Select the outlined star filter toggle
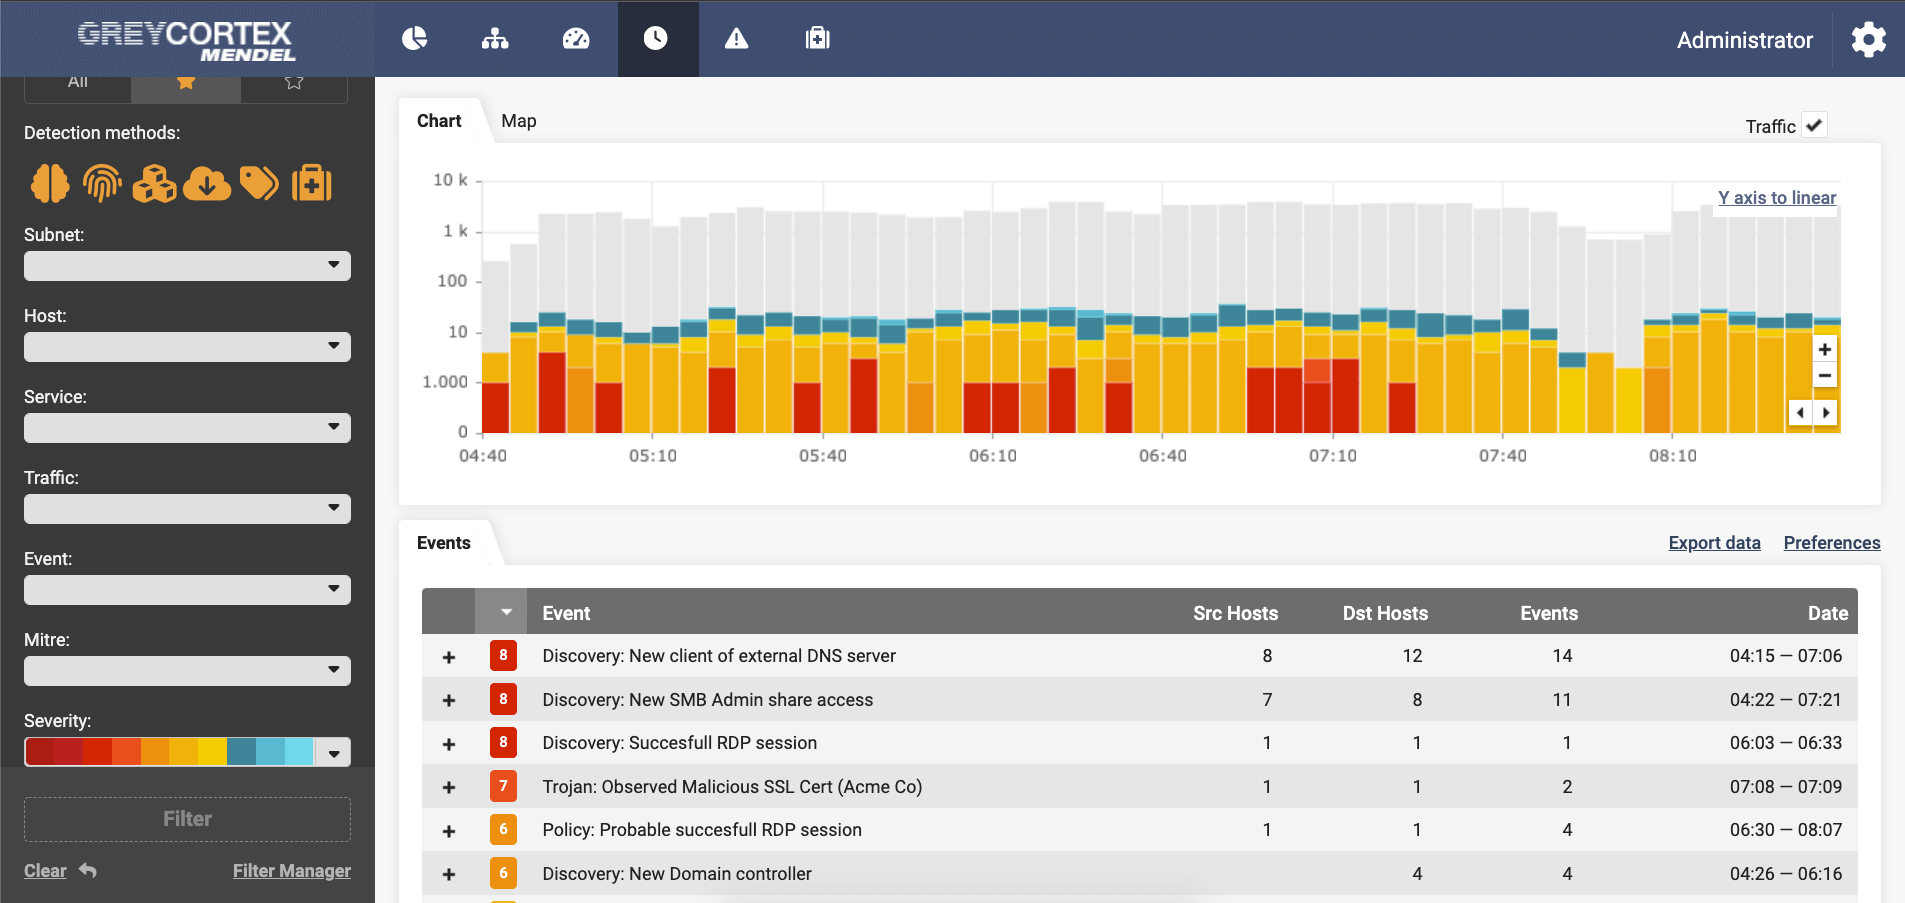 [x=293, y=84]
